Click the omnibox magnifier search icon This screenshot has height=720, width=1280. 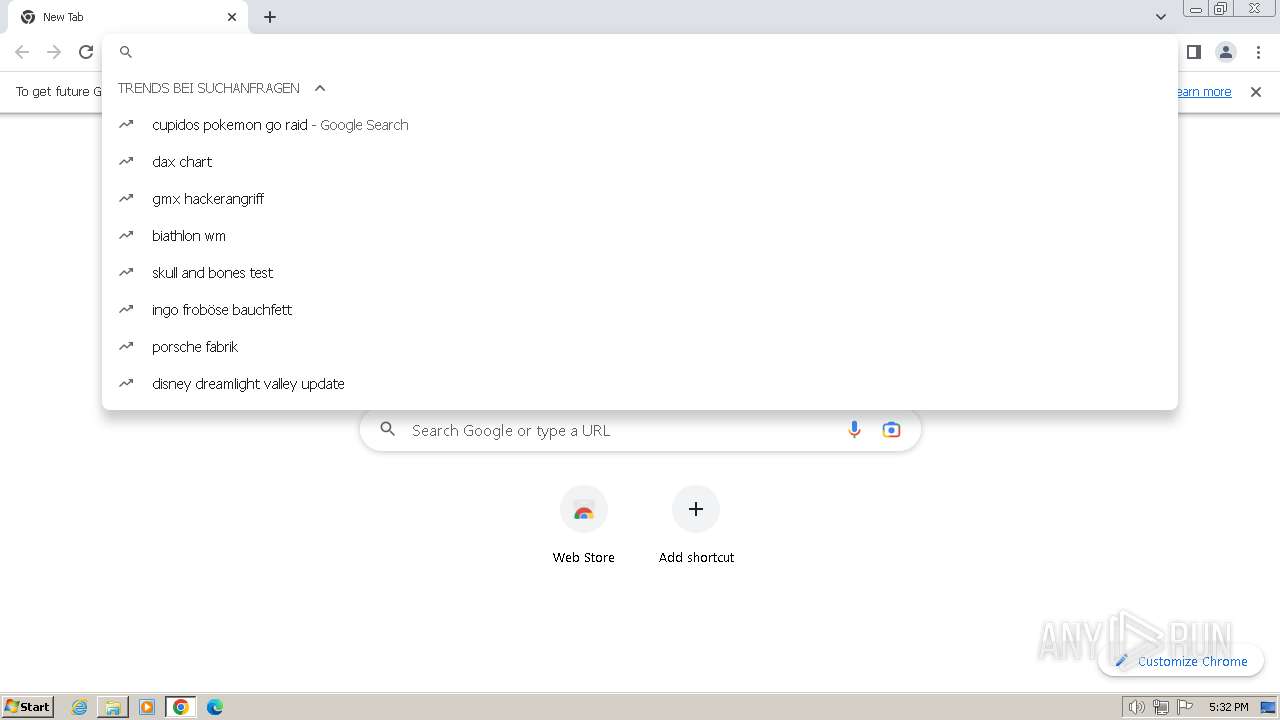coord(126,52)
